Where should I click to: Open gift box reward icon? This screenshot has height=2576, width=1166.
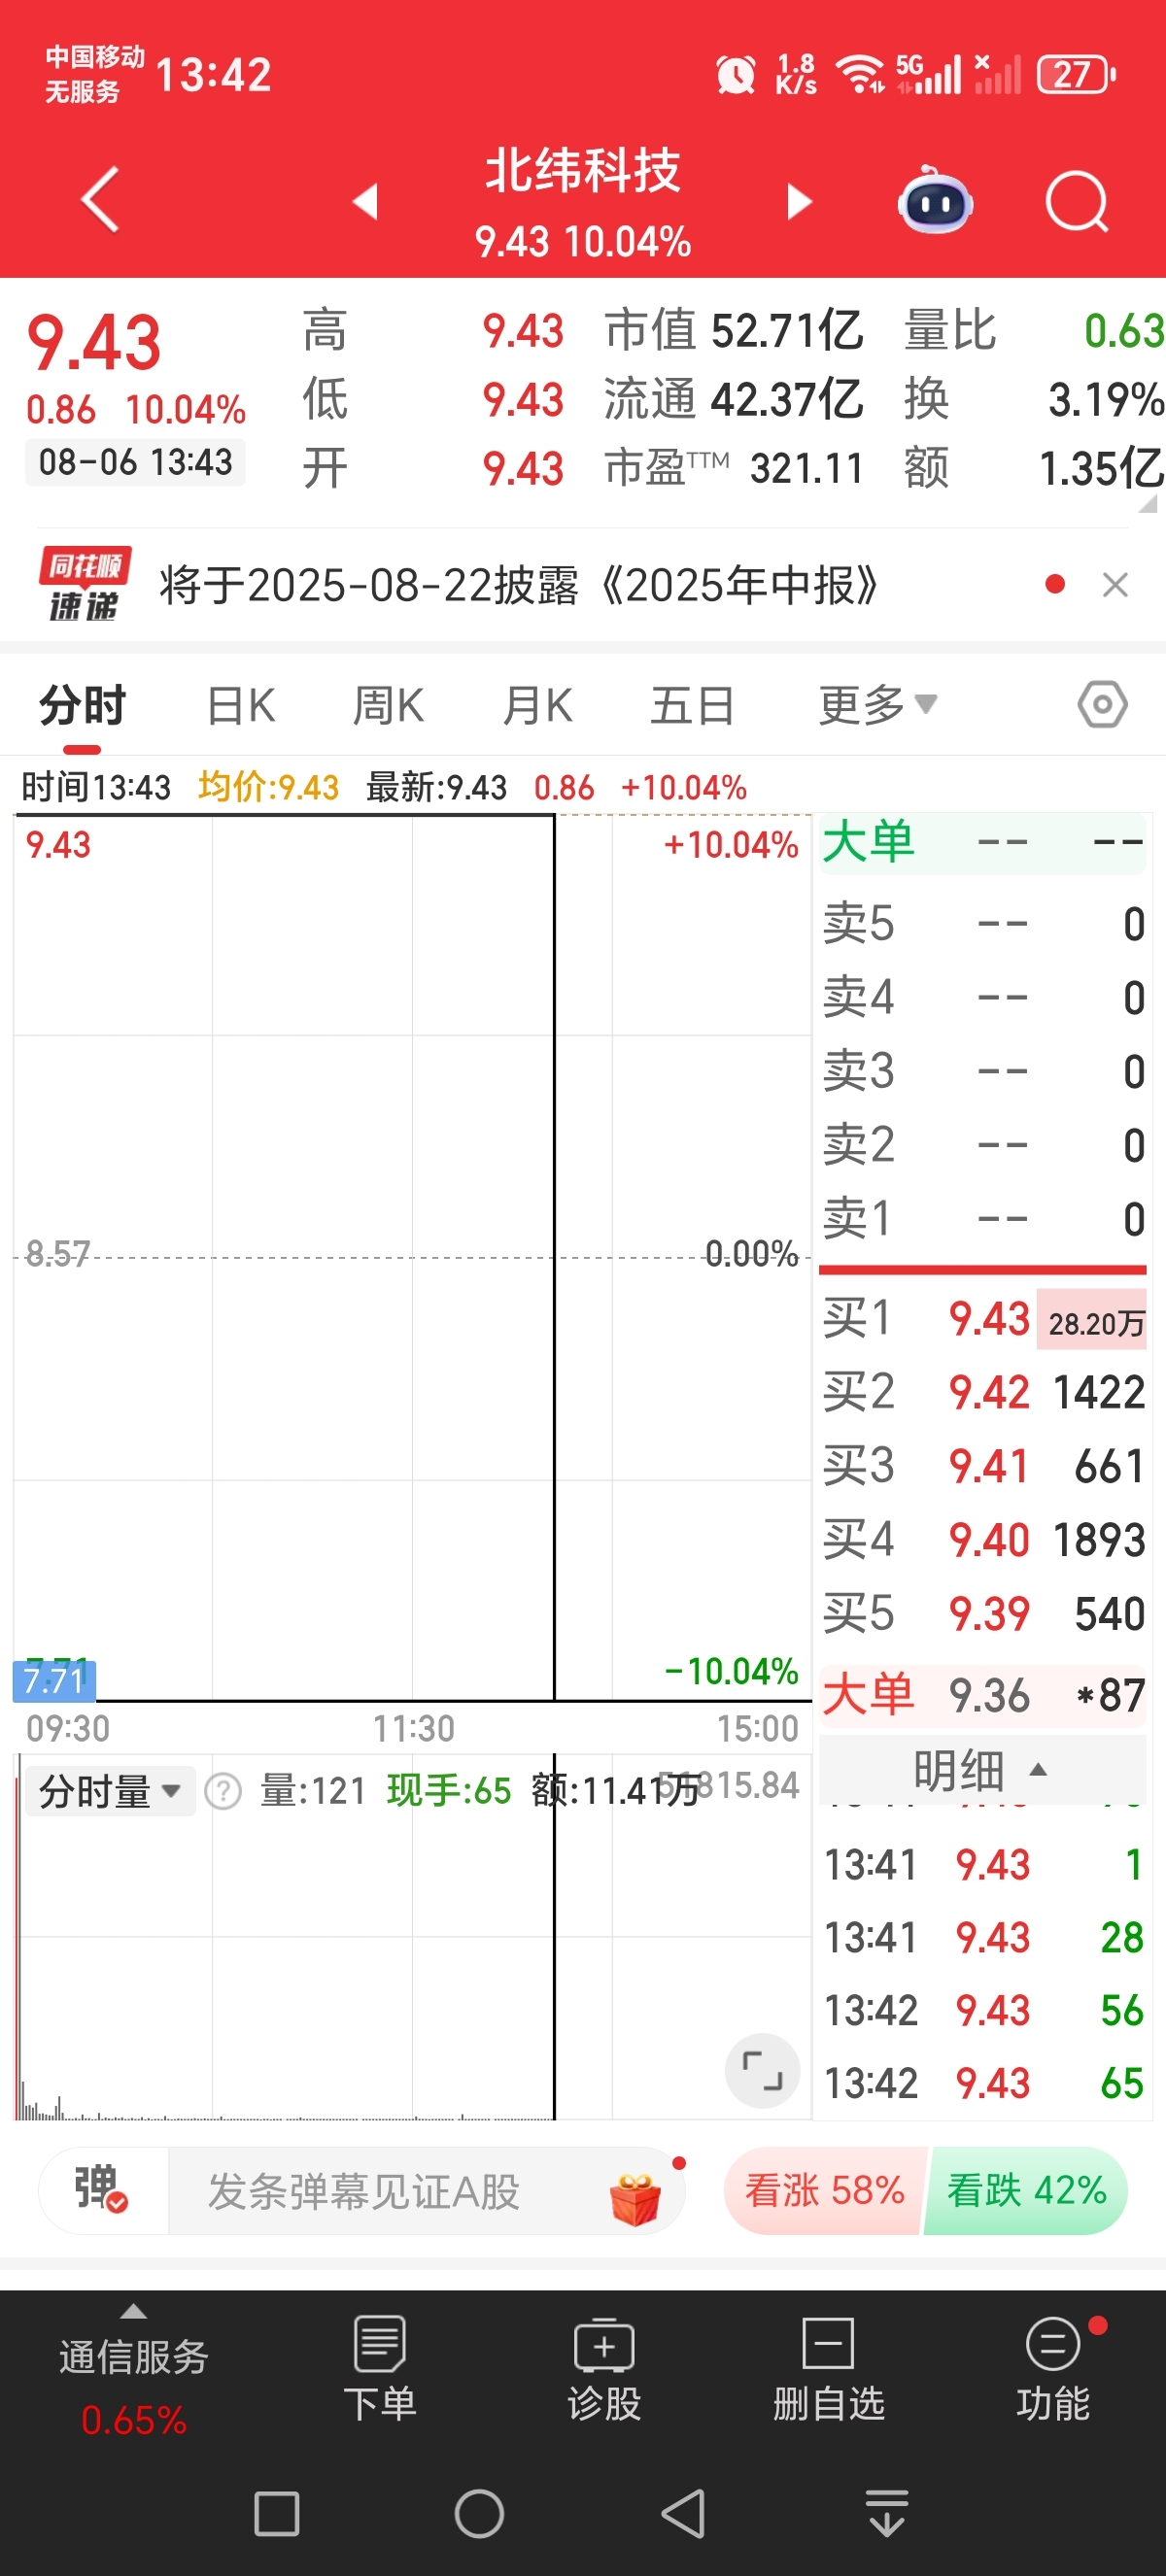click(635, 2197)
